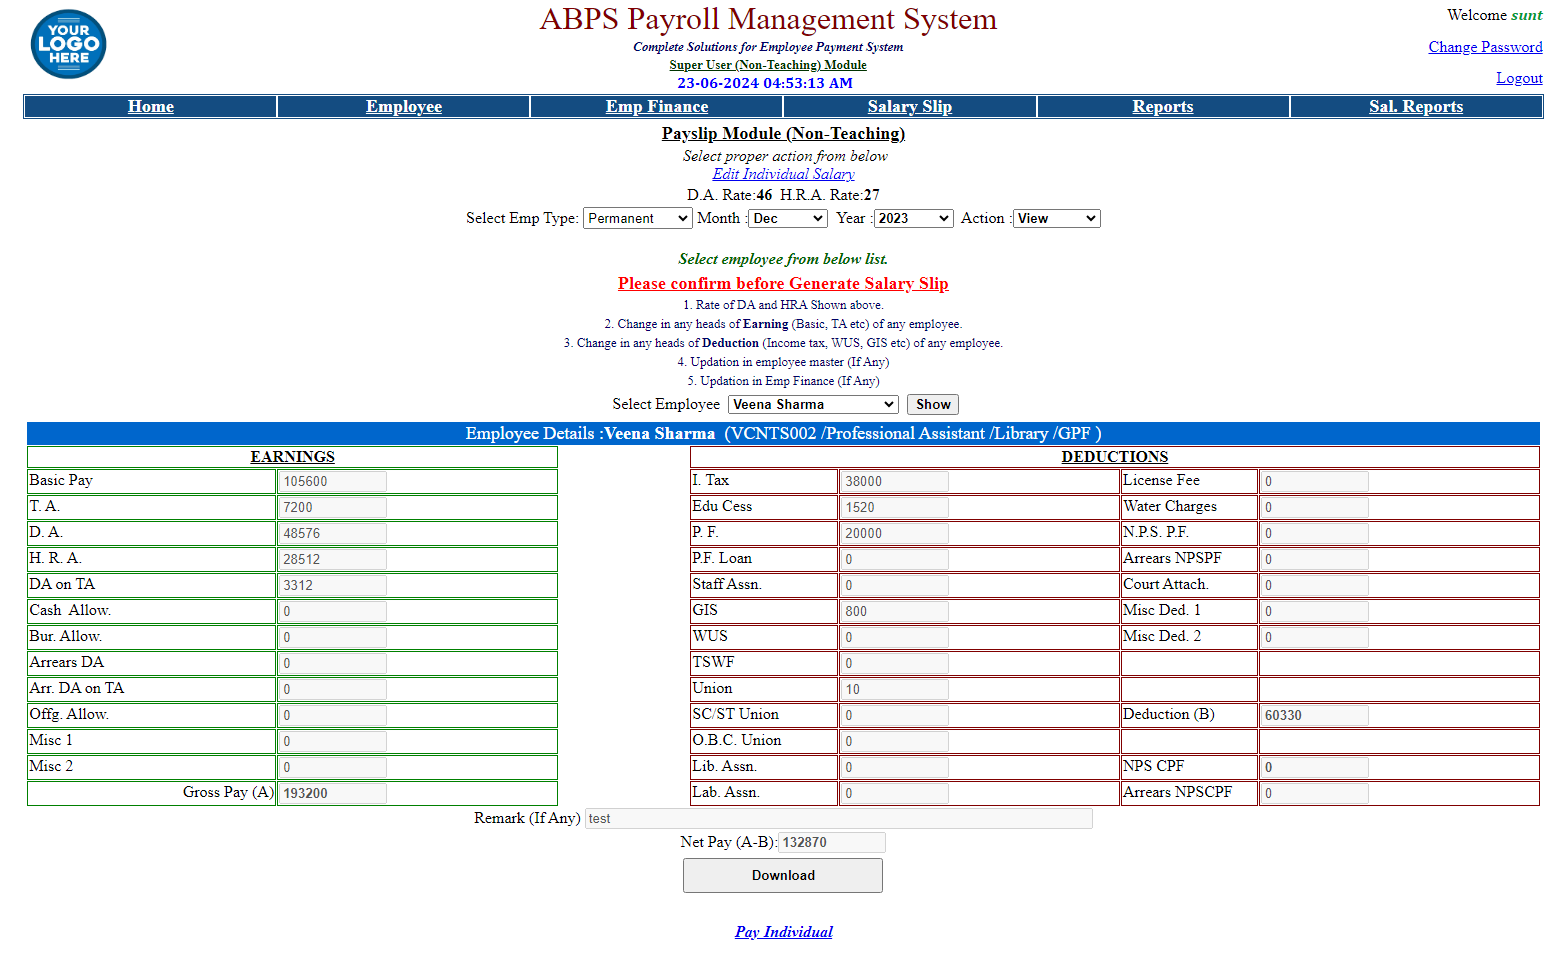Viewport: 1566px width, 958px height.
Task: Click the TSWF value field
Action: tap(894, 663)
